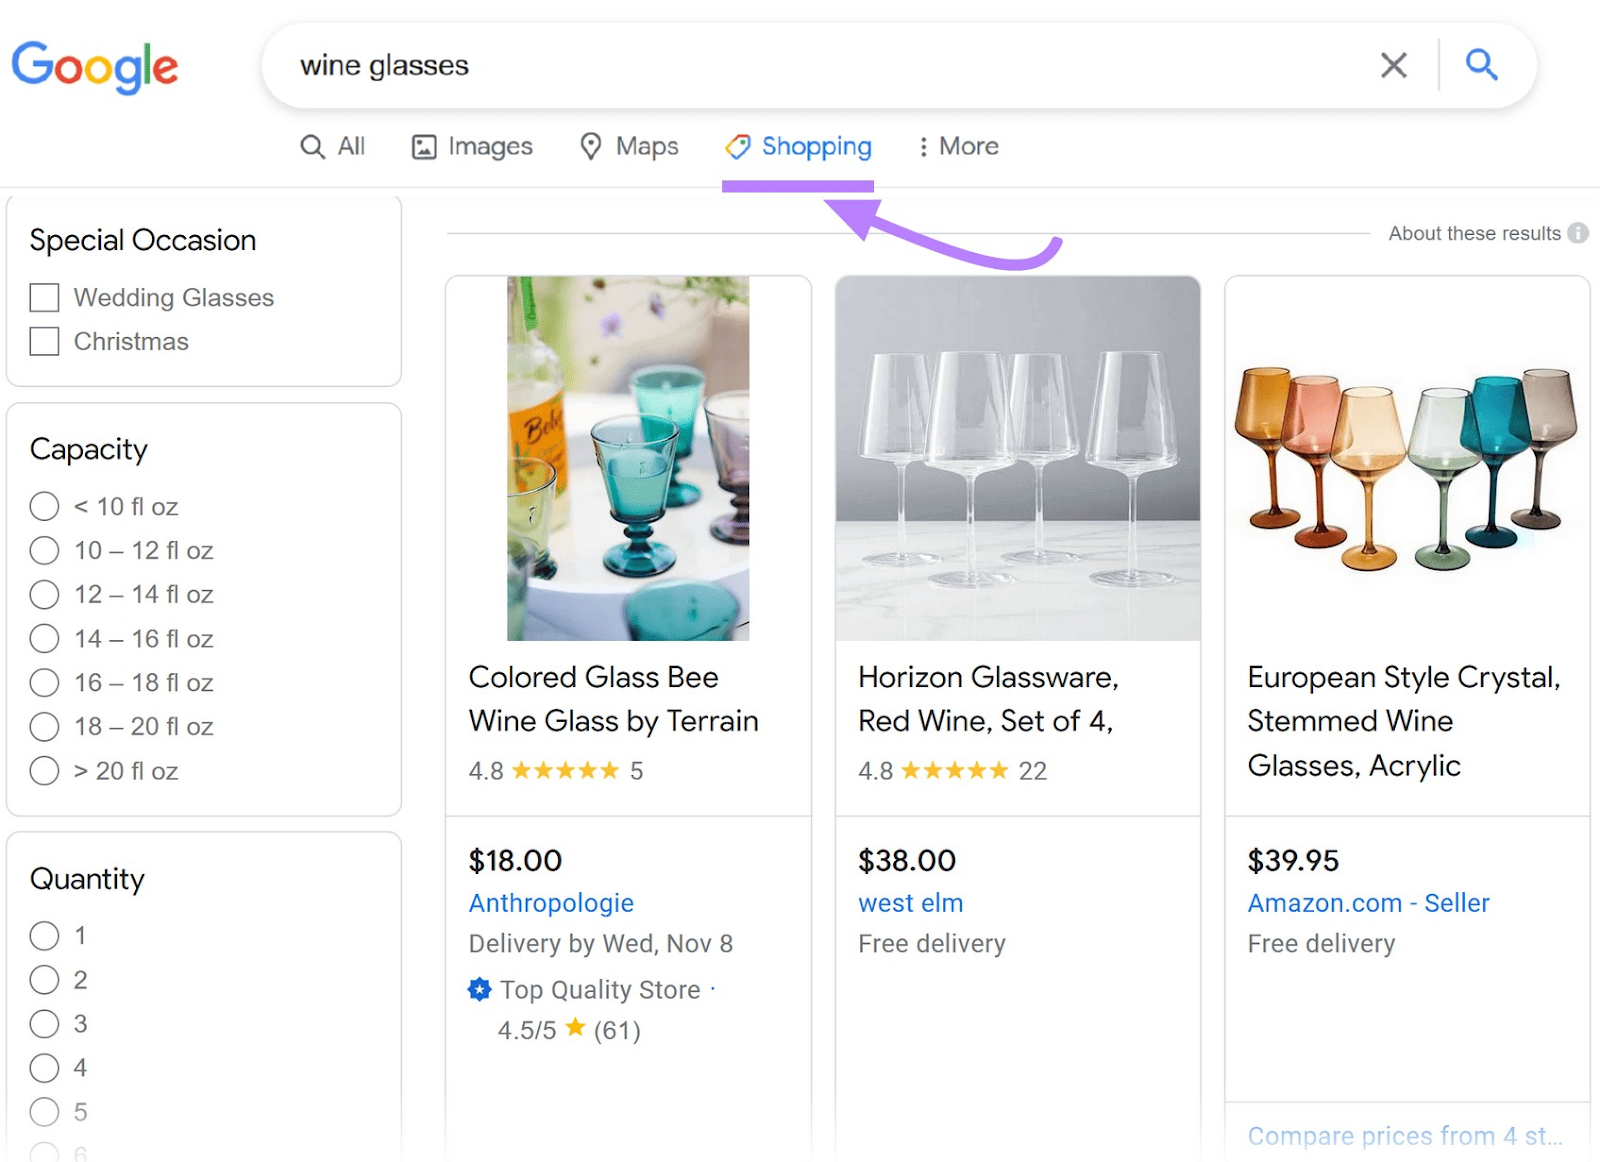Open the More options menu
1600x1162 pixels.
956,146
